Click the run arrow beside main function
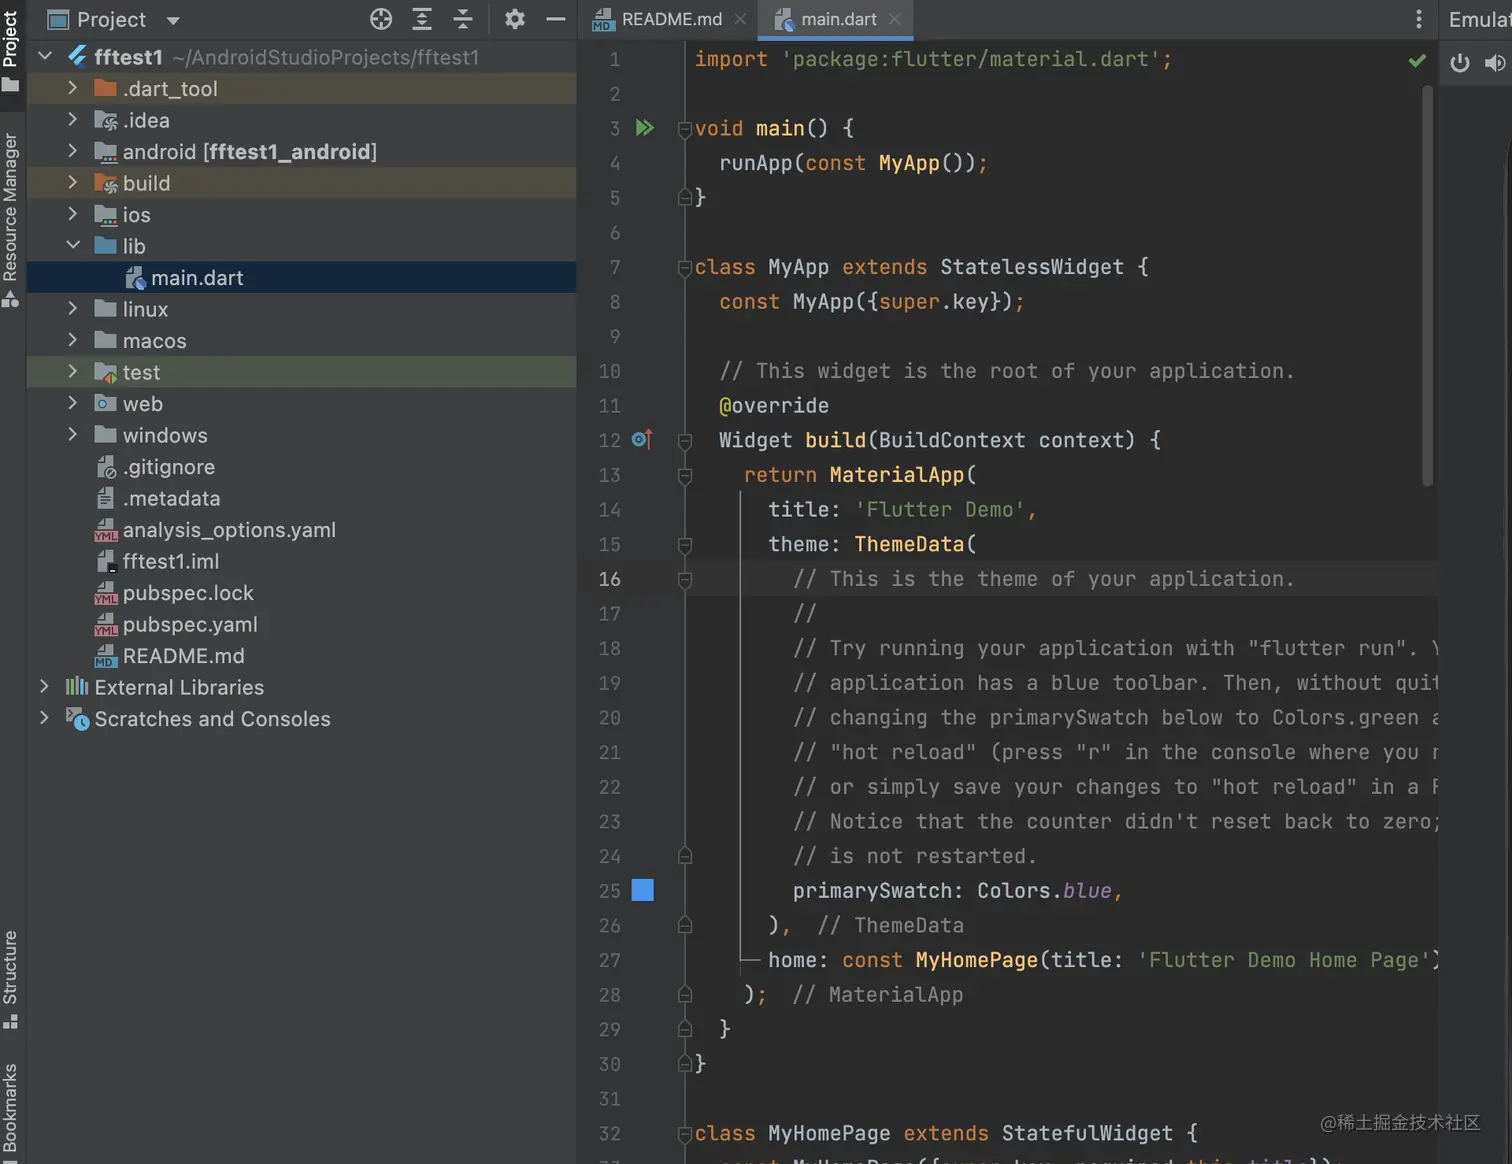The height and width of the screenshot is (1164, 1512). coord(645,128)
